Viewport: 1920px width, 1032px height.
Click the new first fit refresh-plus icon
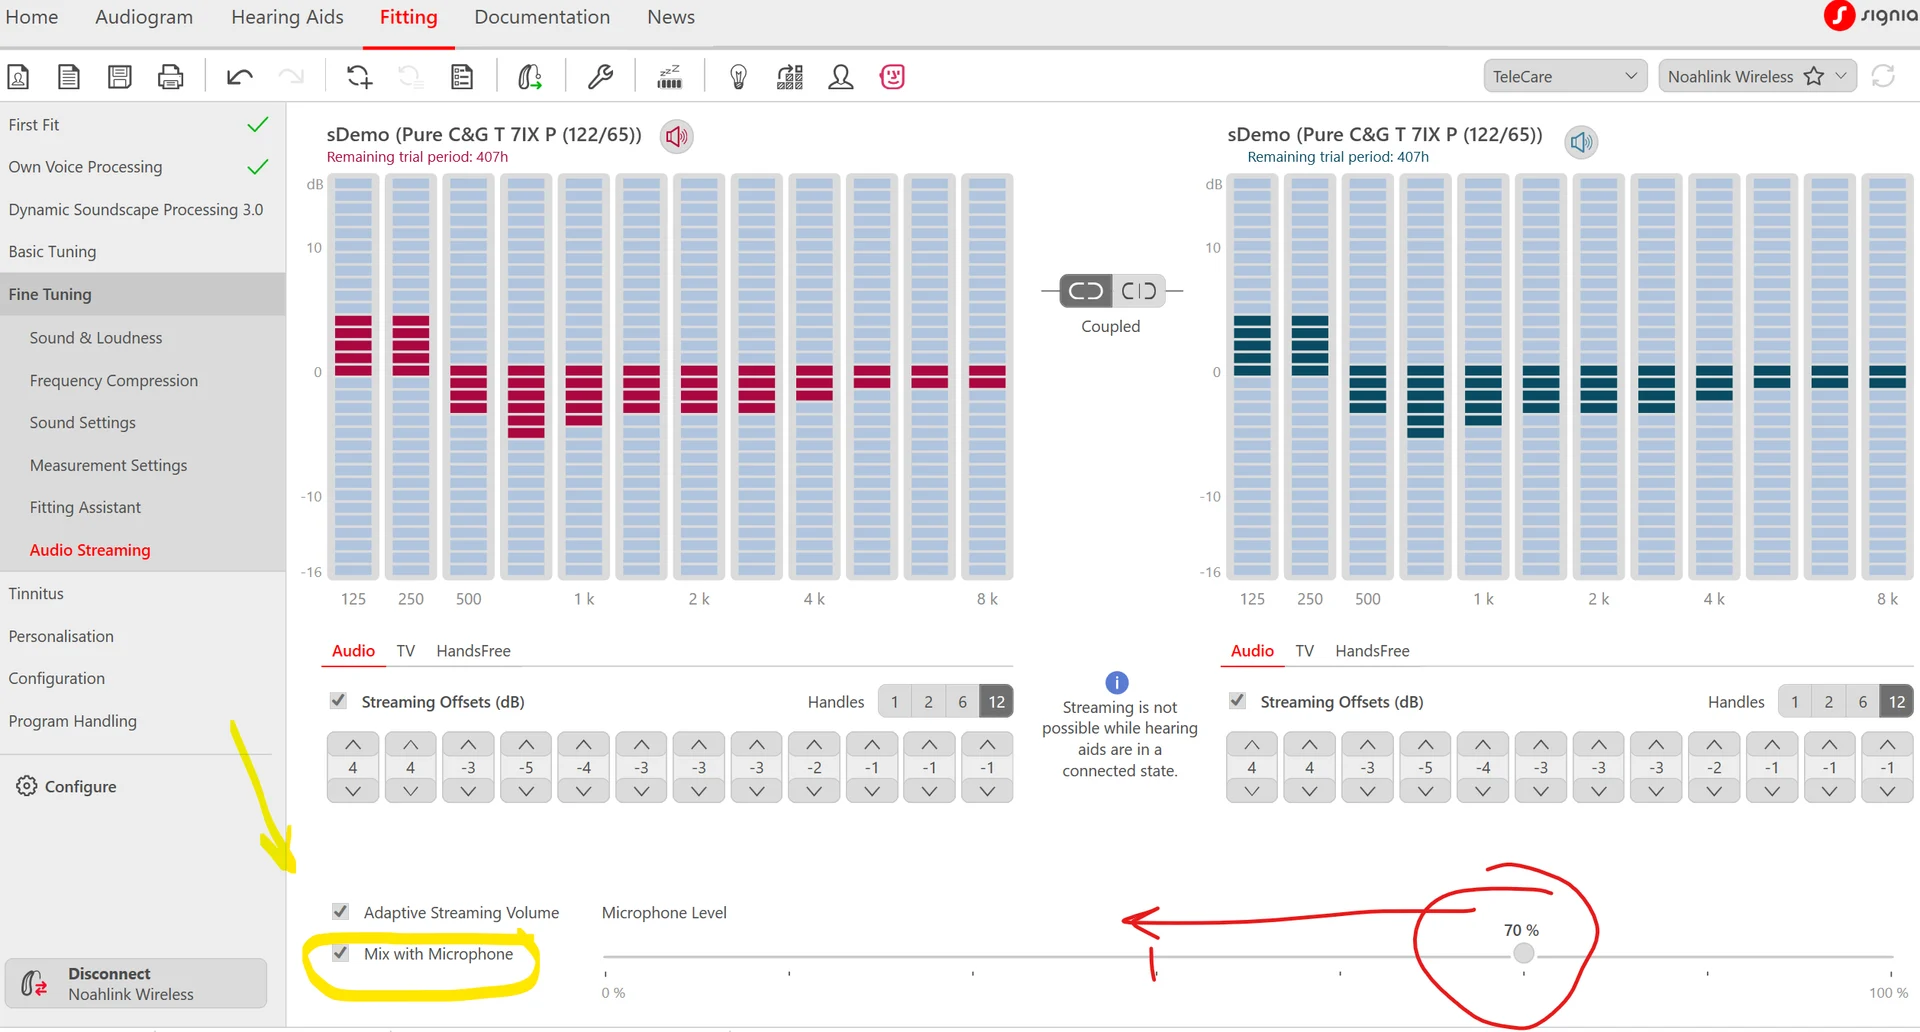tap(359, 77)
